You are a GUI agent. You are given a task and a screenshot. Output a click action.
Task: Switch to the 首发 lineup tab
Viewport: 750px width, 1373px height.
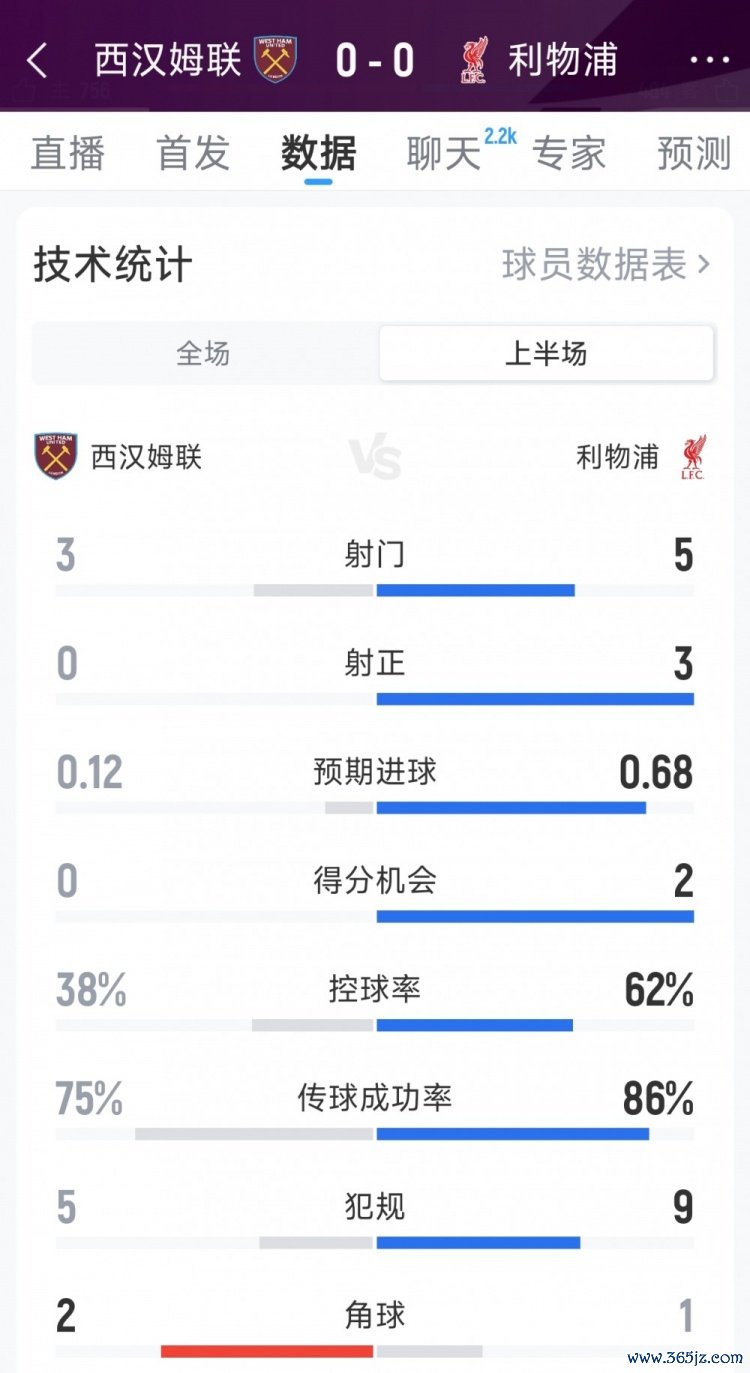click(193, 153)
